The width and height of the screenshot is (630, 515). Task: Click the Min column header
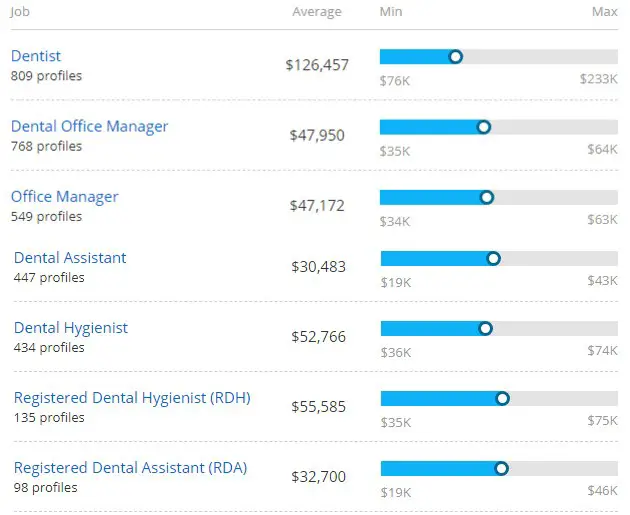pos(391,12)
